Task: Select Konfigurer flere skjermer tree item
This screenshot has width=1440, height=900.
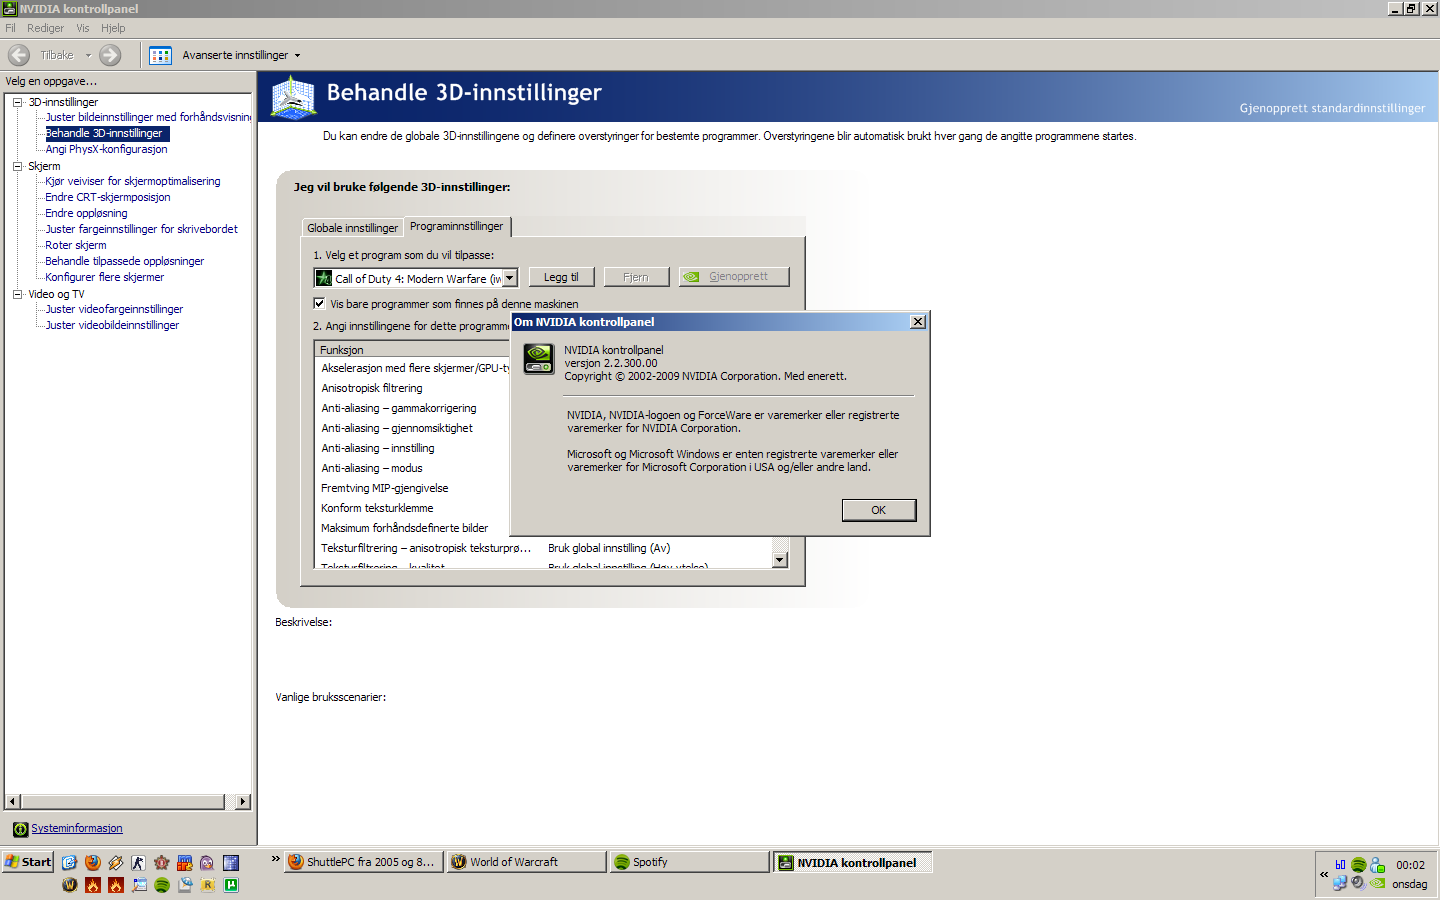Action: [x=104, y=277]
